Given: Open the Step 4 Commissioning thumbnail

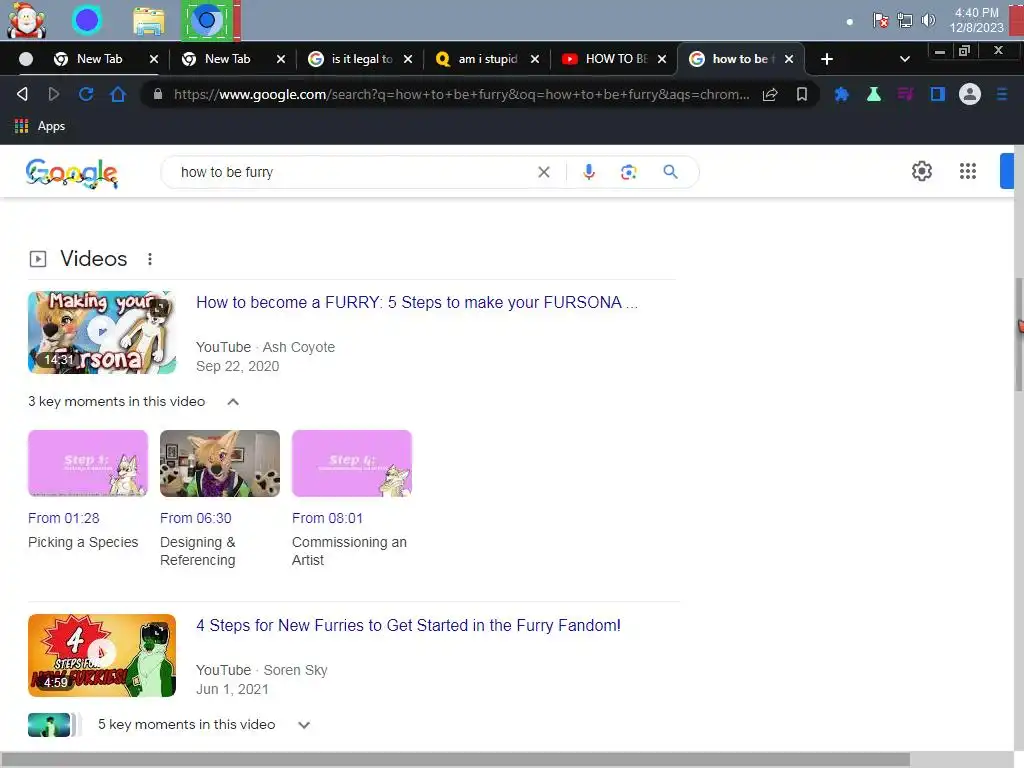Looking at the screenshot, I should click(352, 463).
